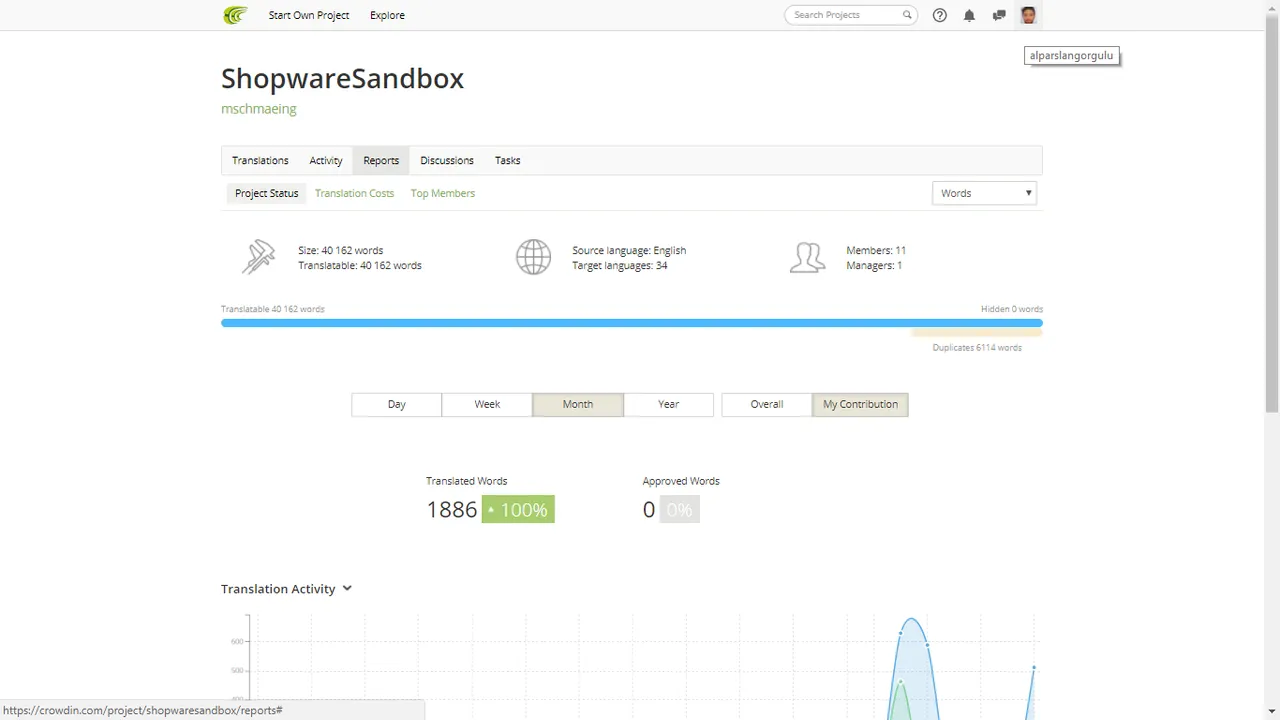Open the messages chat icon
This screenshot has width=1280, height=720.
pos(999,15)
